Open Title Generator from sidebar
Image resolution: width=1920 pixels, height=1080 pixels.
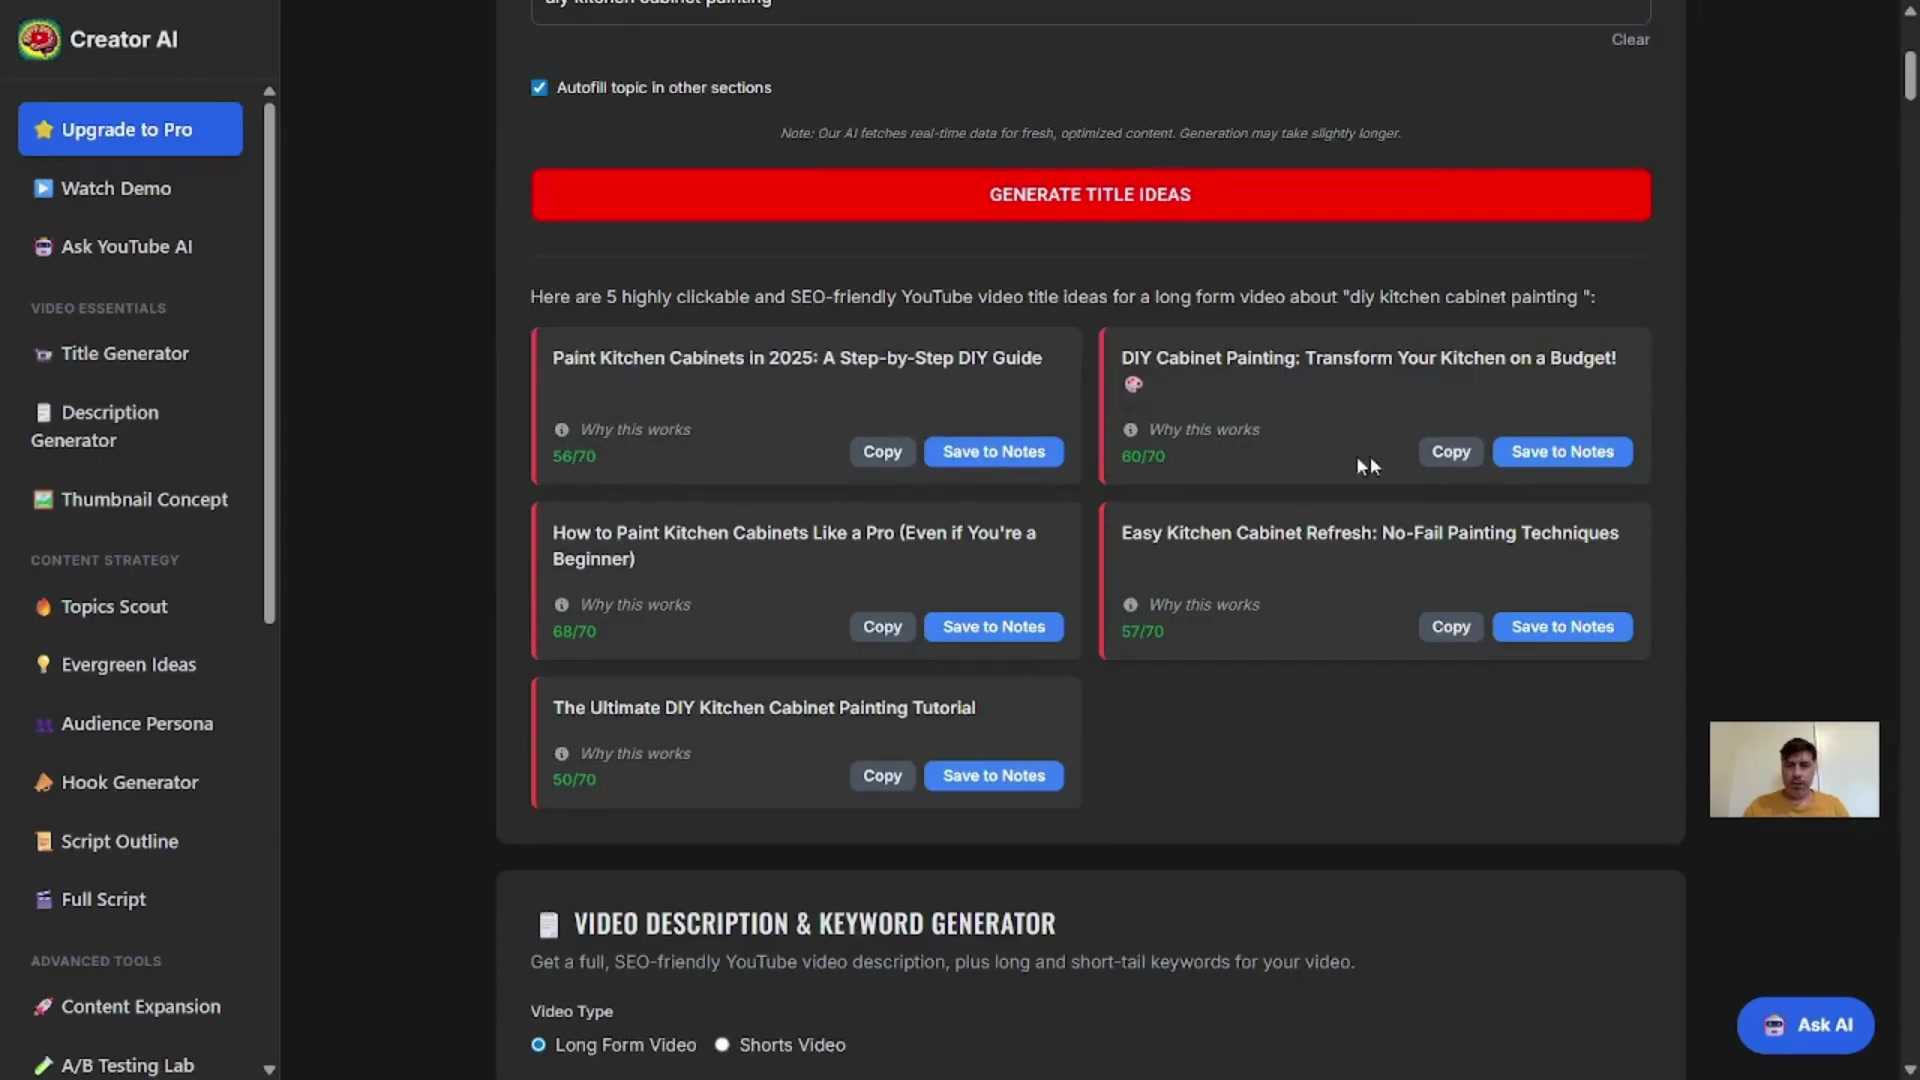(x=124, y=354)
